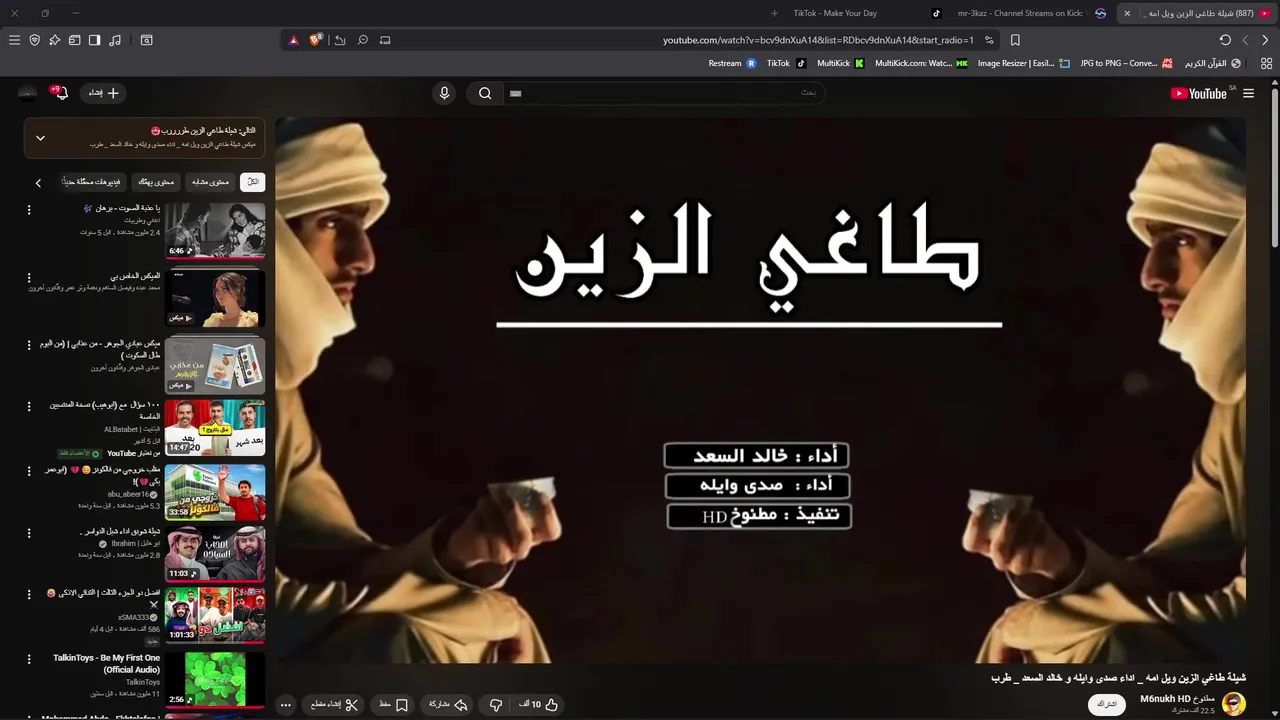Click the cast screen icon in address bar

(x=385, y=40)
